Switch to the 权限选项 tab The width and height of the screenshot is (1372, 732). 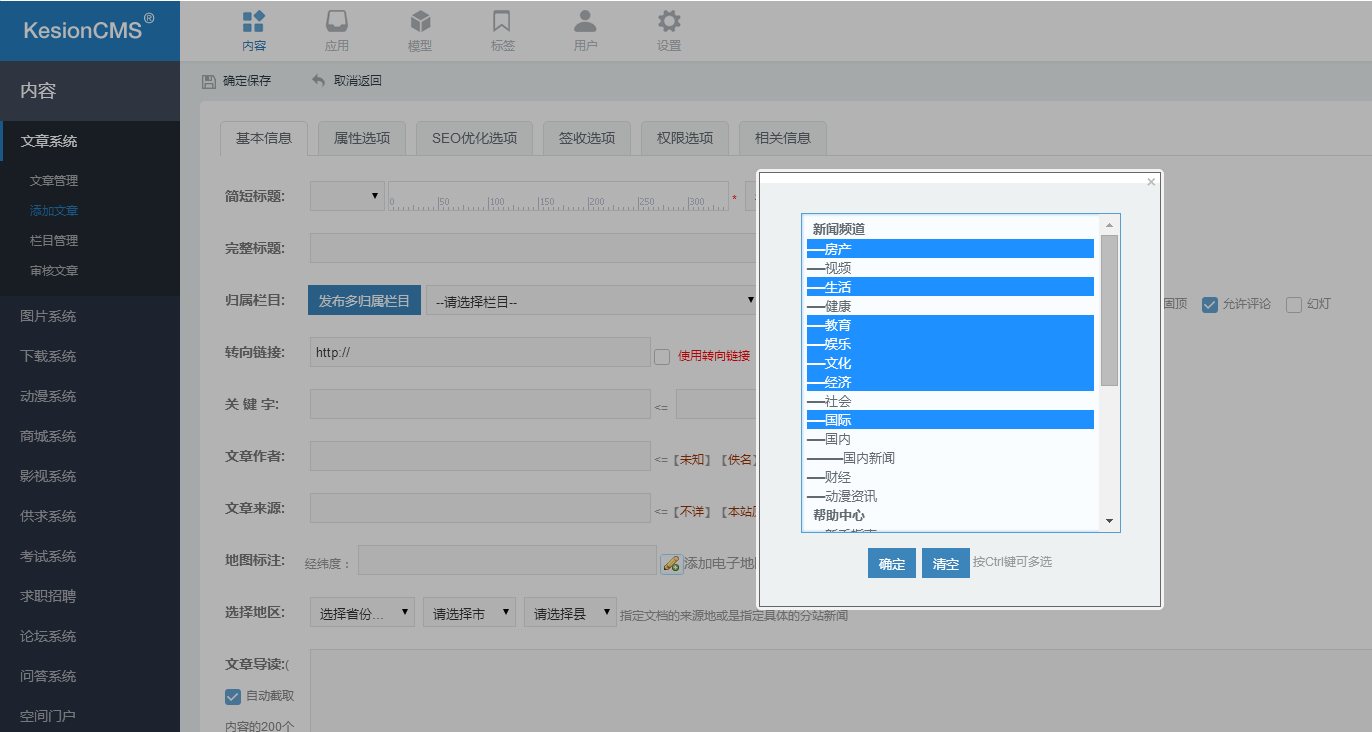(x=684, y=138)
